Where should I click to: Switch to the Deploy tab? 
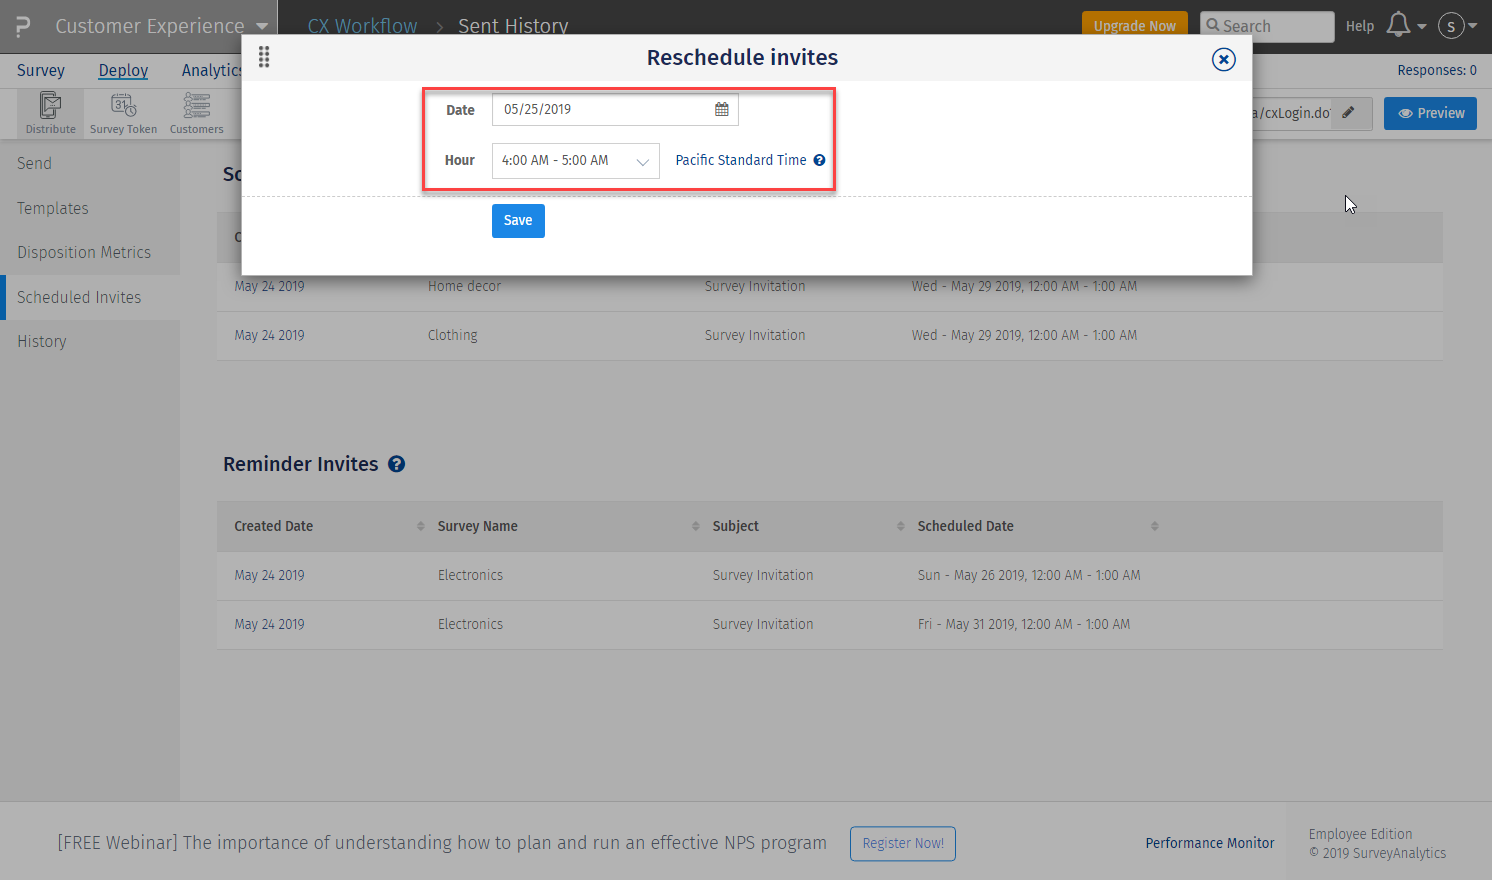123,70
